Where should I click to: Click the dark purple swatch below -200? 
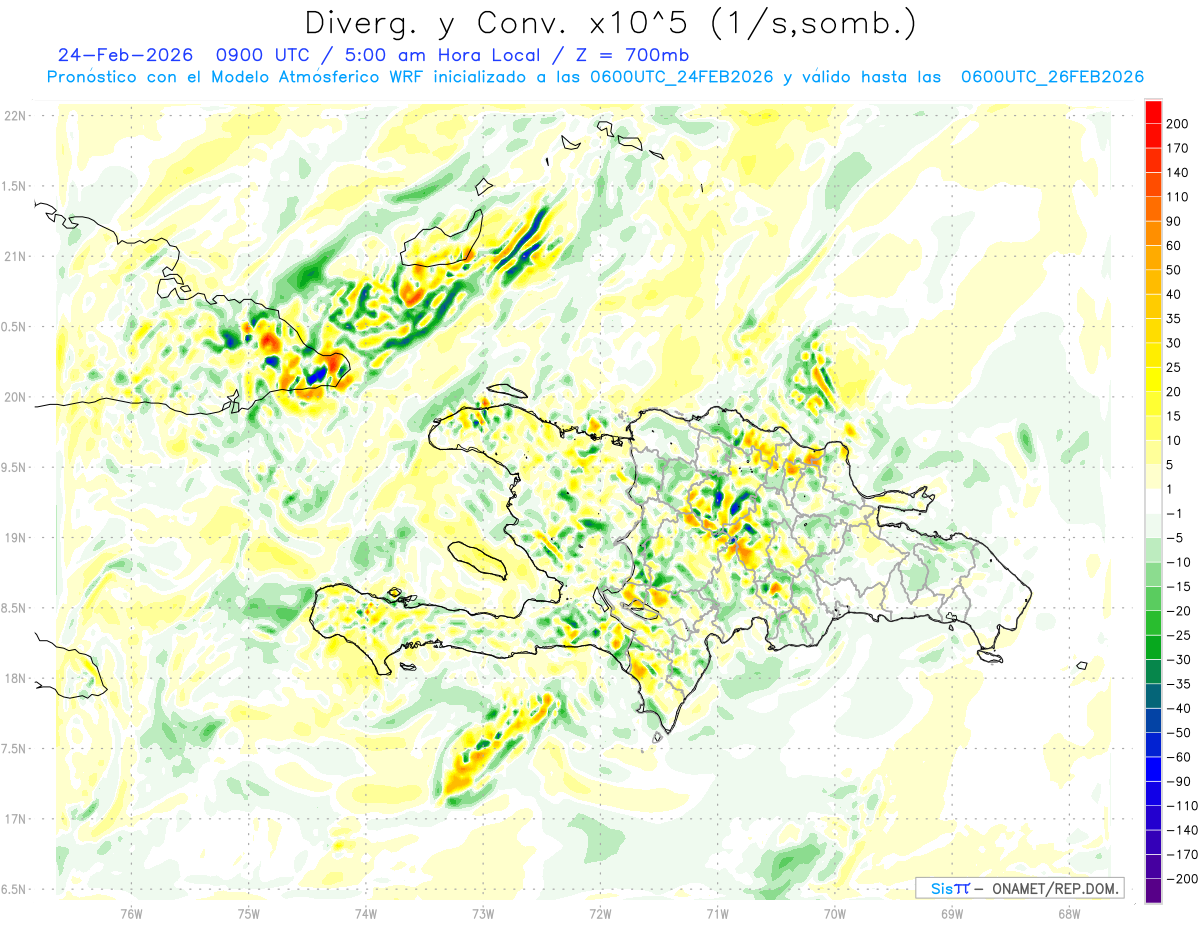pyautogui.click(x=1153, y=891)
